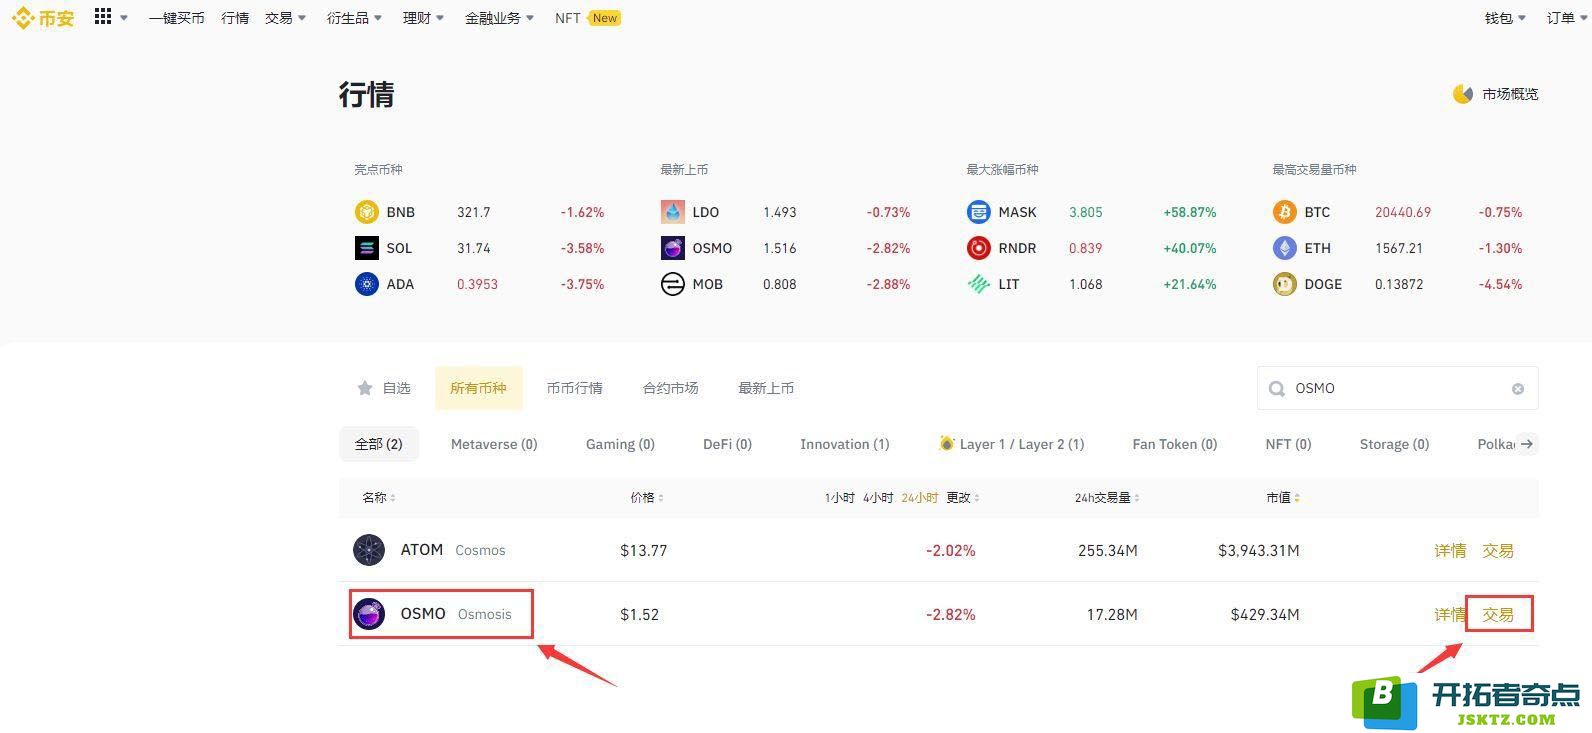Click the OSMO icon in table row

point(369,614)
